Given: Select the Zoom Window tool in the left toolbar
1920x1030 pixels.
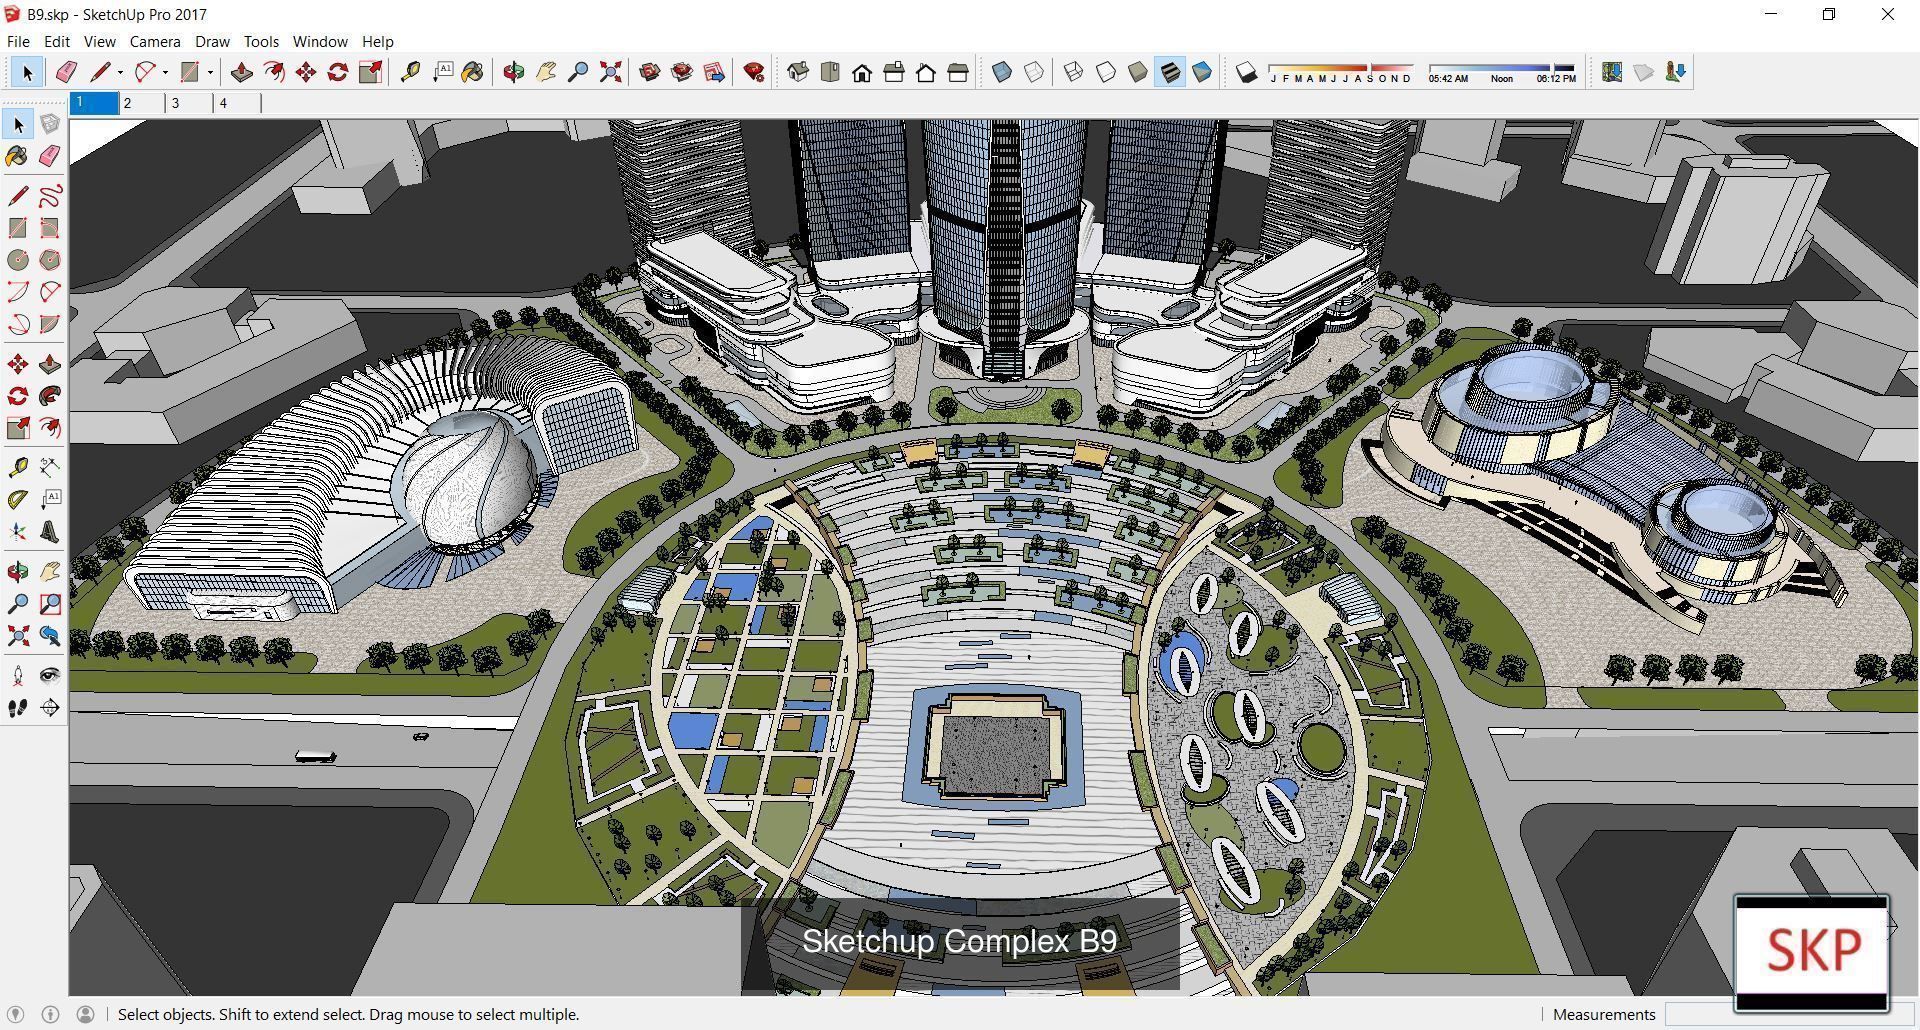Looking at the screenshot, I should [x=50, y=603].
